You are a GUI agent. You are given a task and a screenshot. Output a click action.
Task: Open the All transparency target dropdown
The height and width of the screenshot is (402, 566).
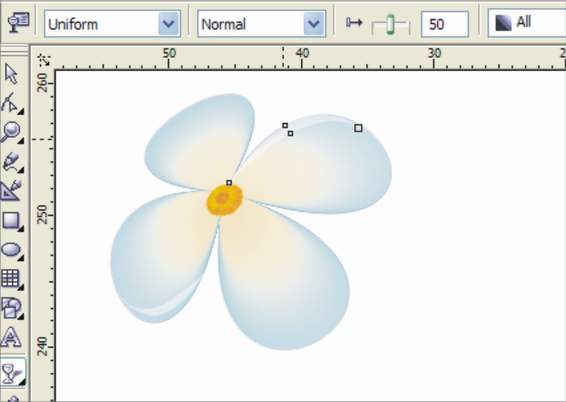point(527,23)
